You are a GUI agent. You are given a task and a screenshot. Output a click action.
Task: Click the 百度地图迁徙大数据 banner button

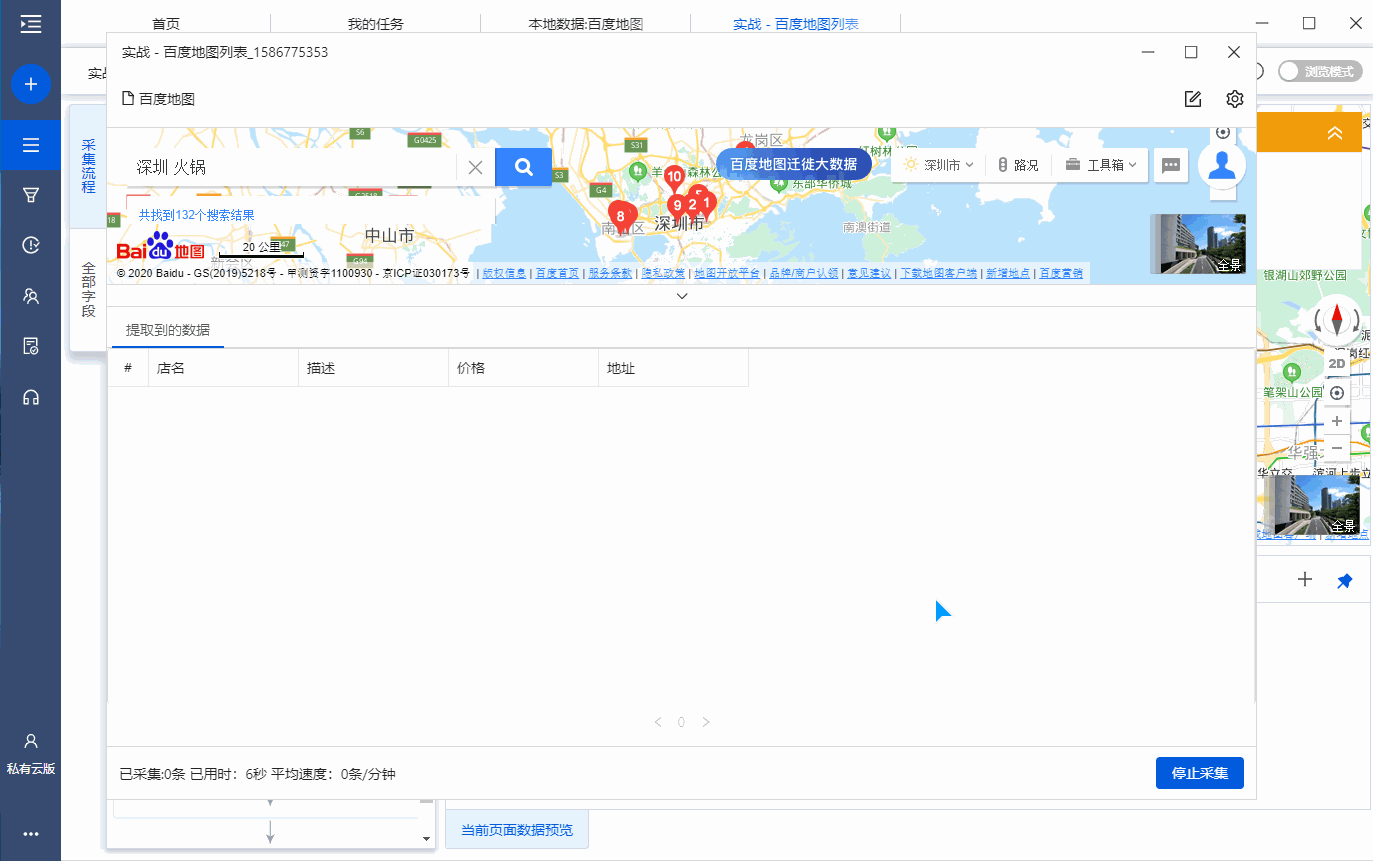click(794, 164)
